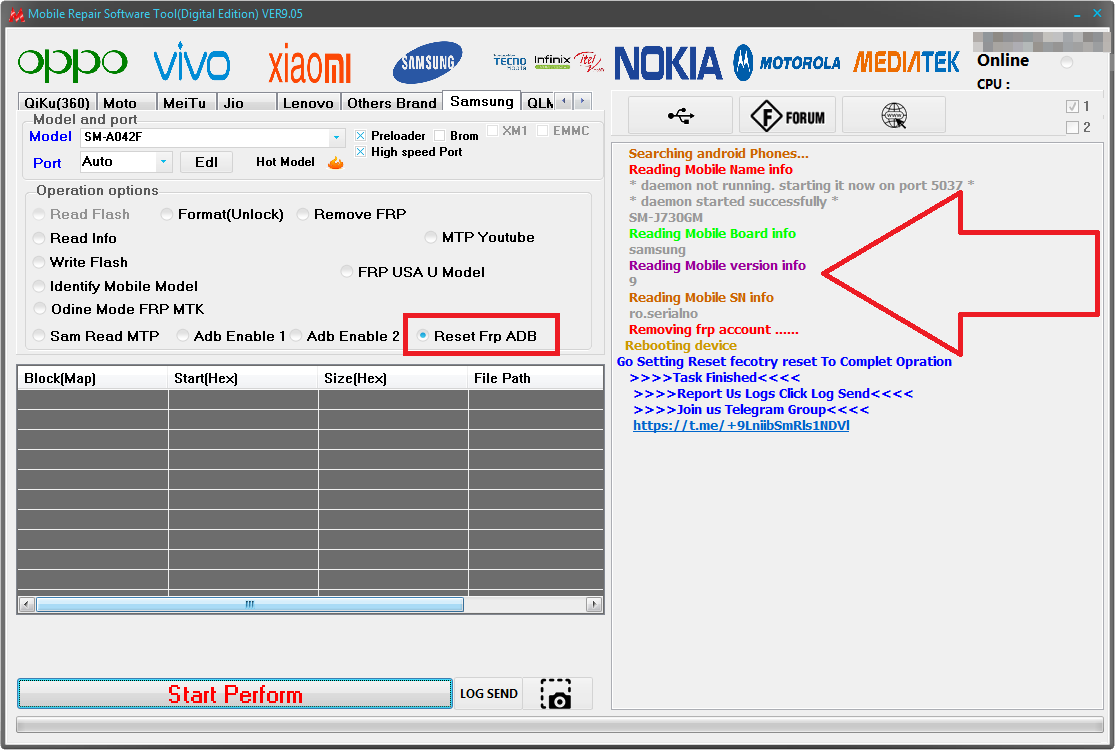Click the LOG SEND button
The image size is (1115, 750).
(x=489, y=694)
